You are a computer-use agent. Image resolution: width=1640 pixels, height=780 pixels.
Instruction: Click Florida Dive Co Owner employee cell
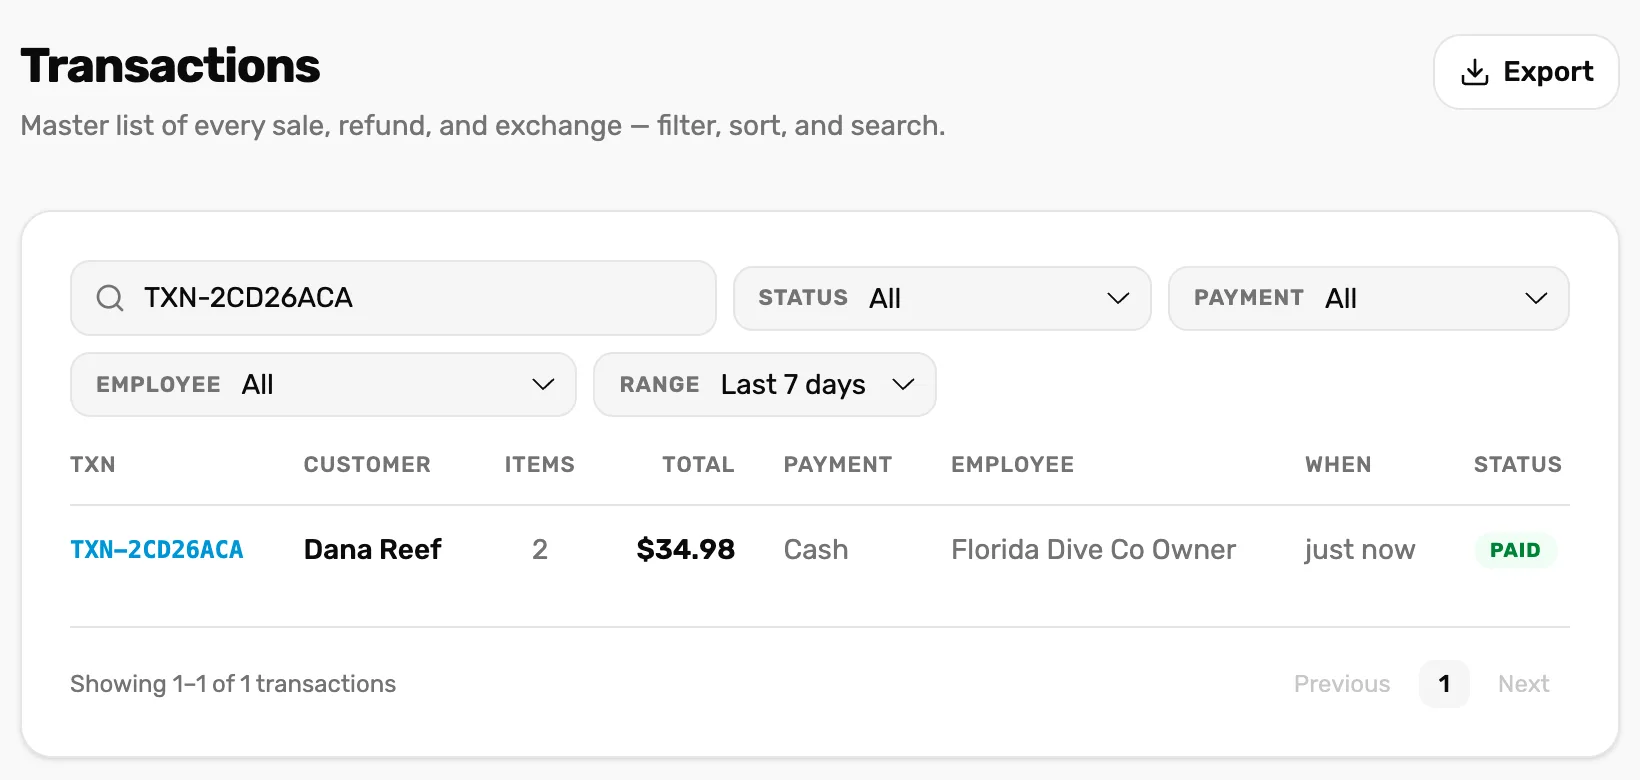tap(1094, 549)
